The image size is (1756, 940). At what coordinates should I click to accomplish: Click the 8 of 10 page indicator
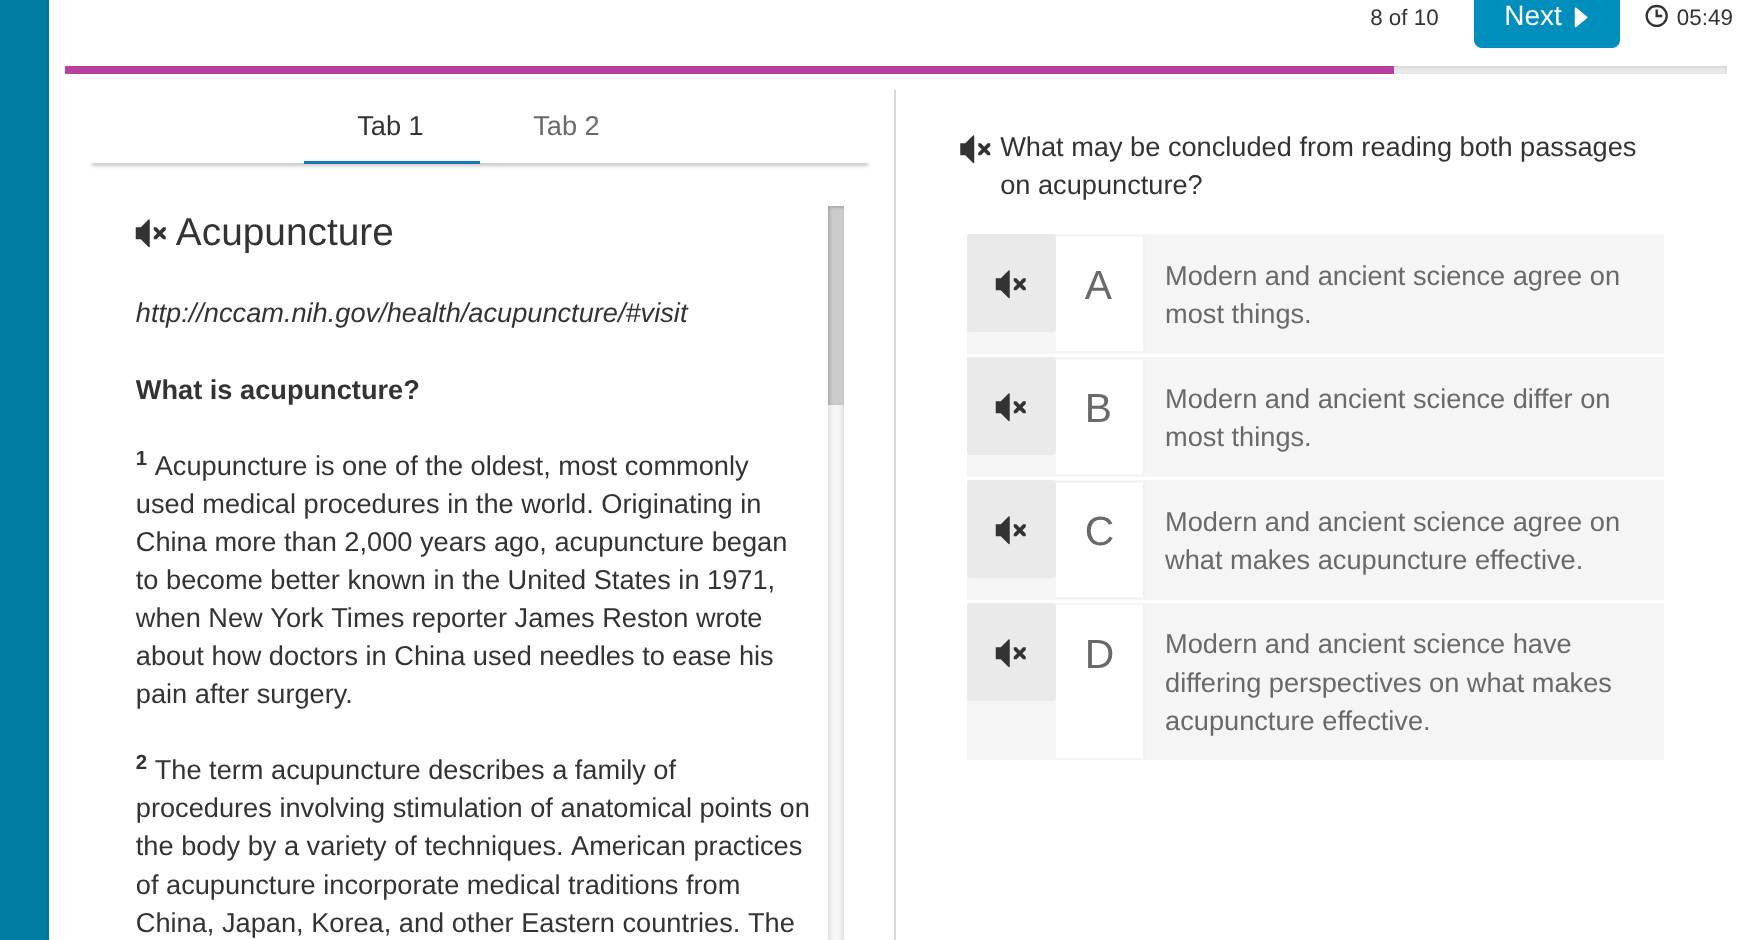[1404, 17]
